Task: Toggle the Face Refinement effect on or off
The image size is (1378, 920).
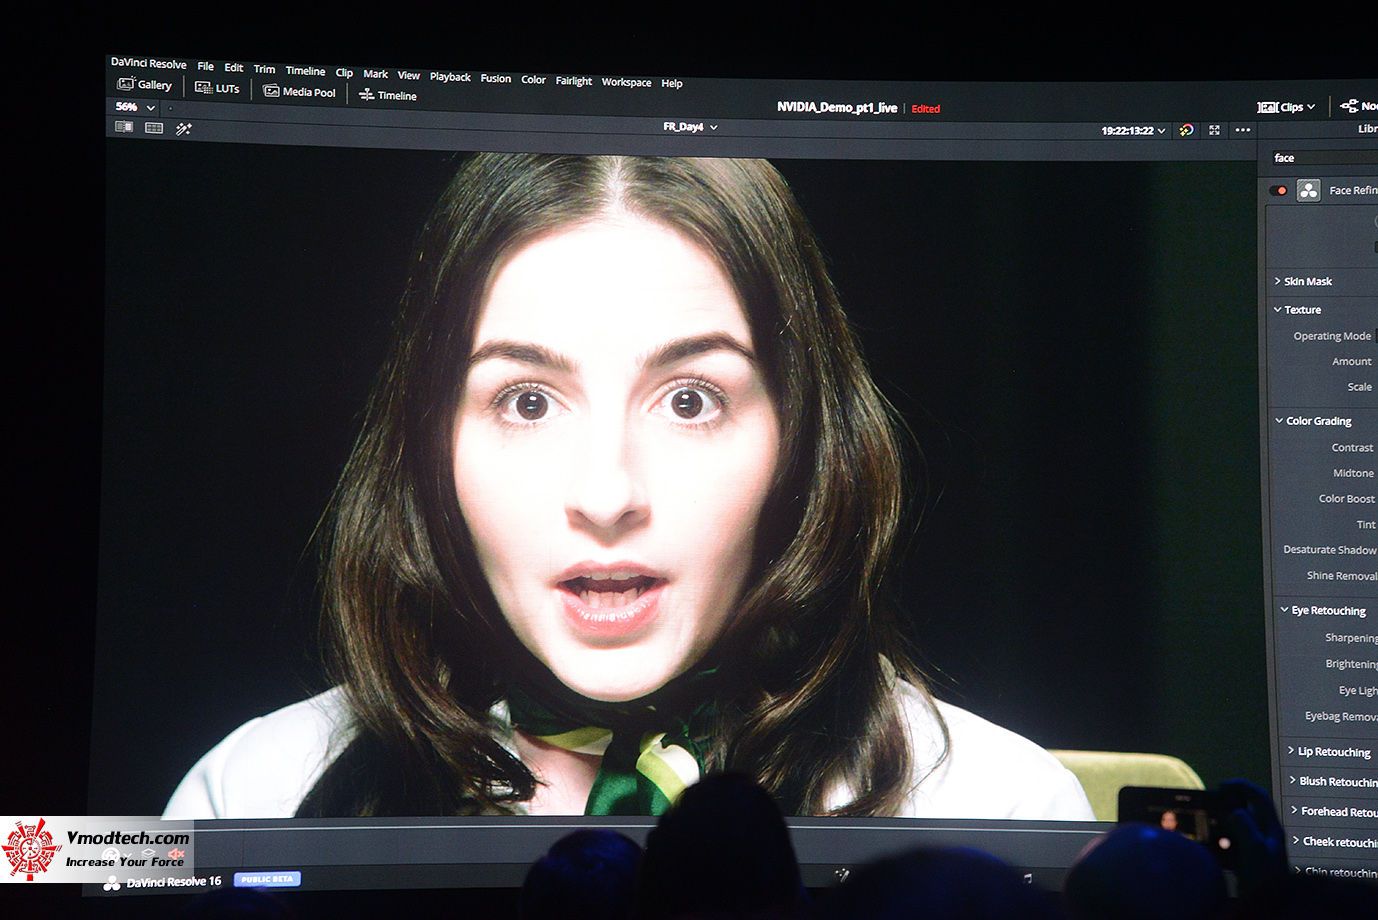Action: pos(1277,190)
